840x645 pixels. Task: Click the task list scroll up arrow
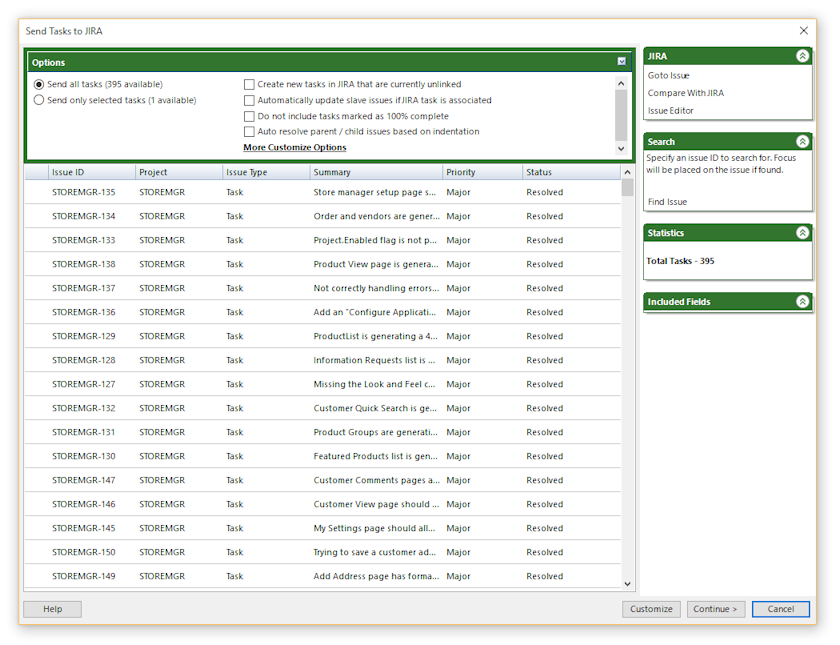tap(627, 172)
